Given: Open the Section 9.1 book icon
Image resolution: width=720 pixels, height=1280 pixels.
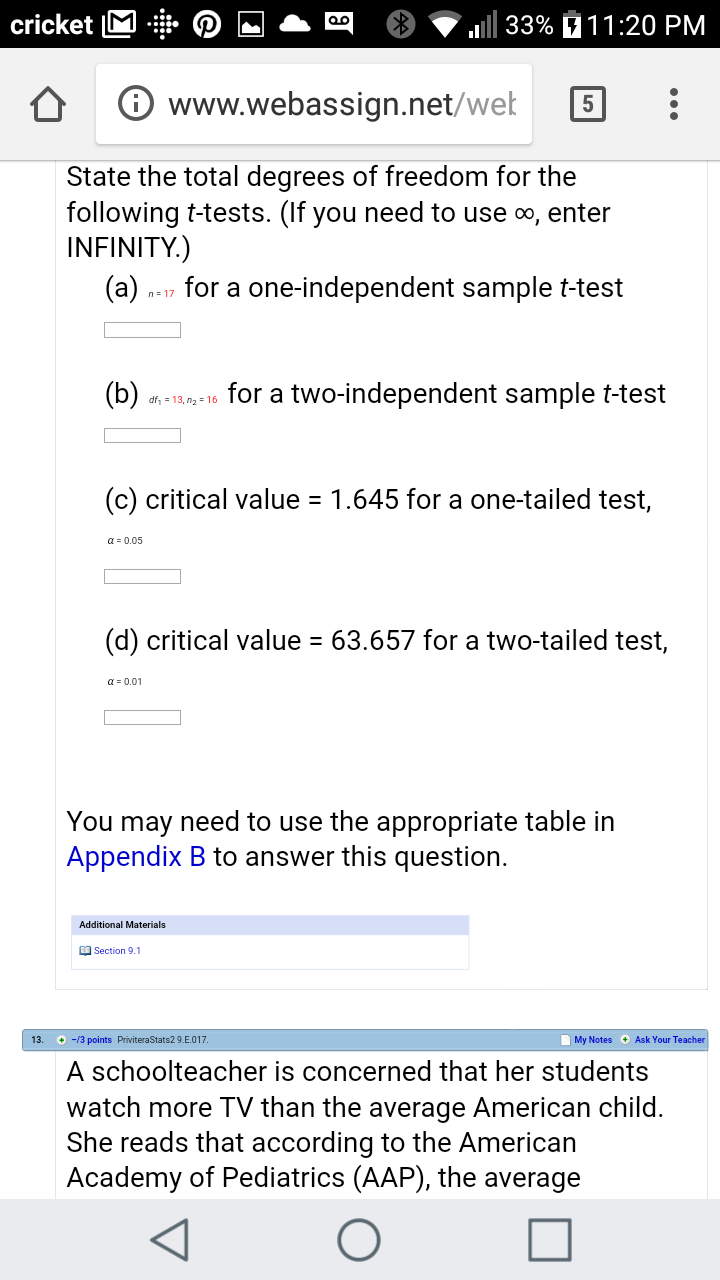Looking at the screenshot, I should 86,951.
